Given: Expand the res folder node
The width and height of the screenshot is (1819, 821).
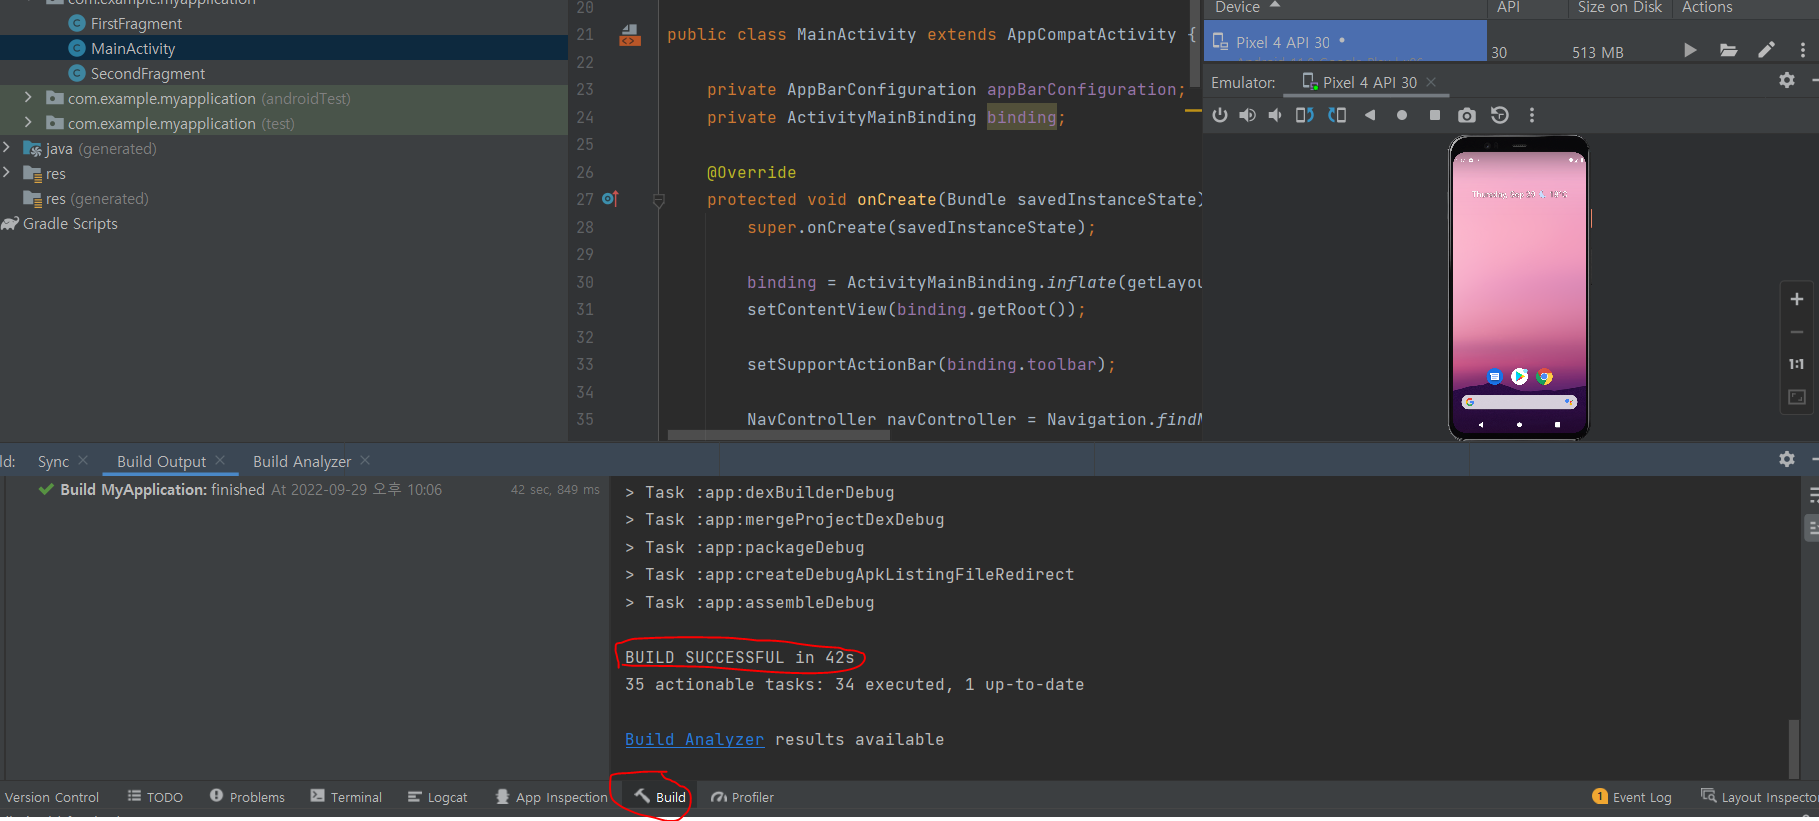Looking at the screenshot, I should 7,173.
